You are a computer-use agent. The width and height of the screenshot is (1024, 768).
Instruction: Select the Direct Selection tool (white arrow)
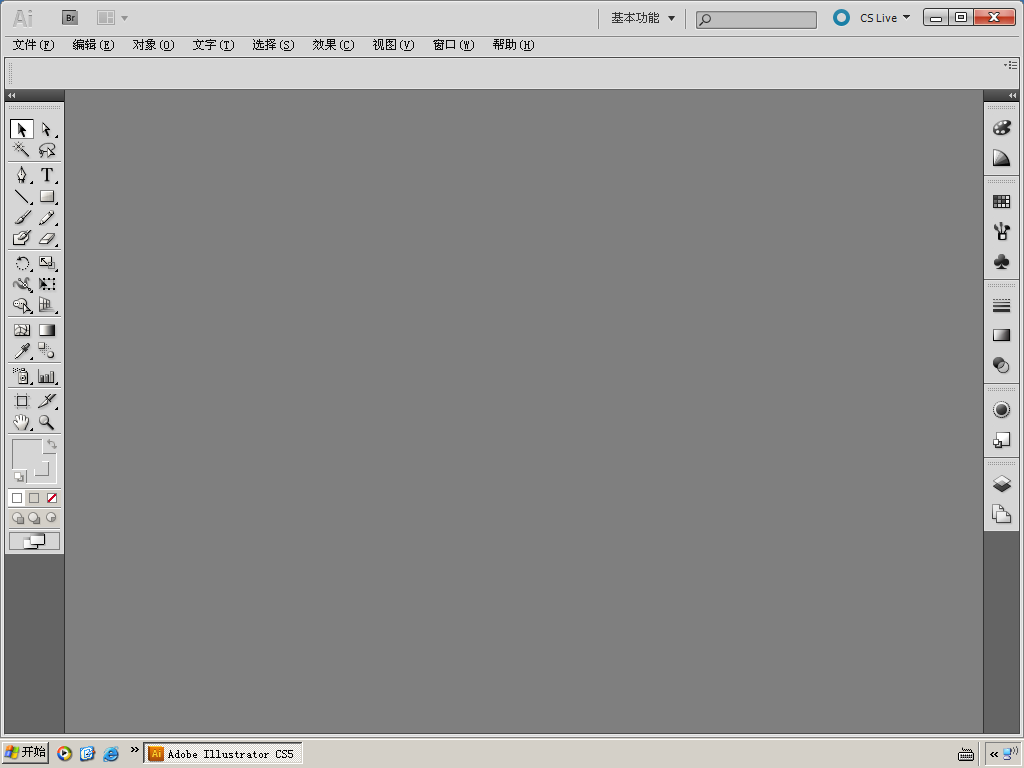click(x=46, y=129)
